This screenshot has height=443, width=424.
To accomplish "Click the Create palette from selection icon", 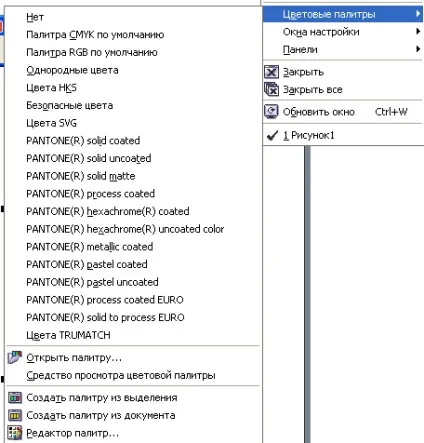I will [15, 398].
